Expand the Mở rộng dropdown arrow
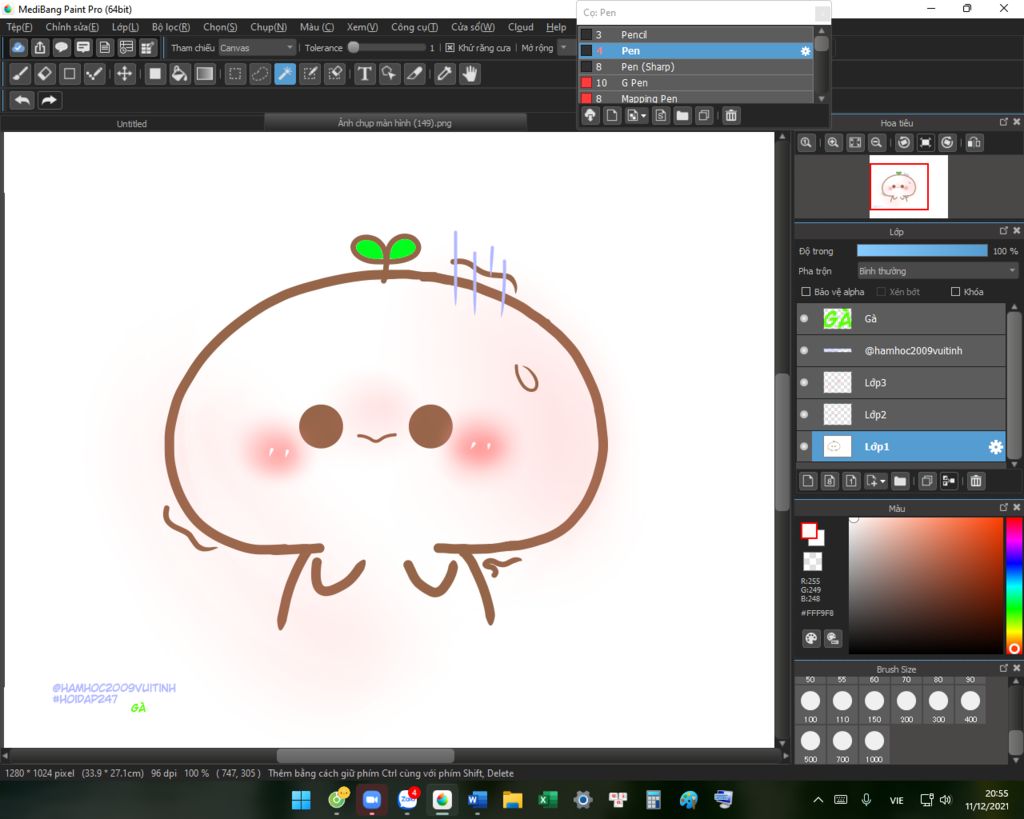 click(564, 48)
